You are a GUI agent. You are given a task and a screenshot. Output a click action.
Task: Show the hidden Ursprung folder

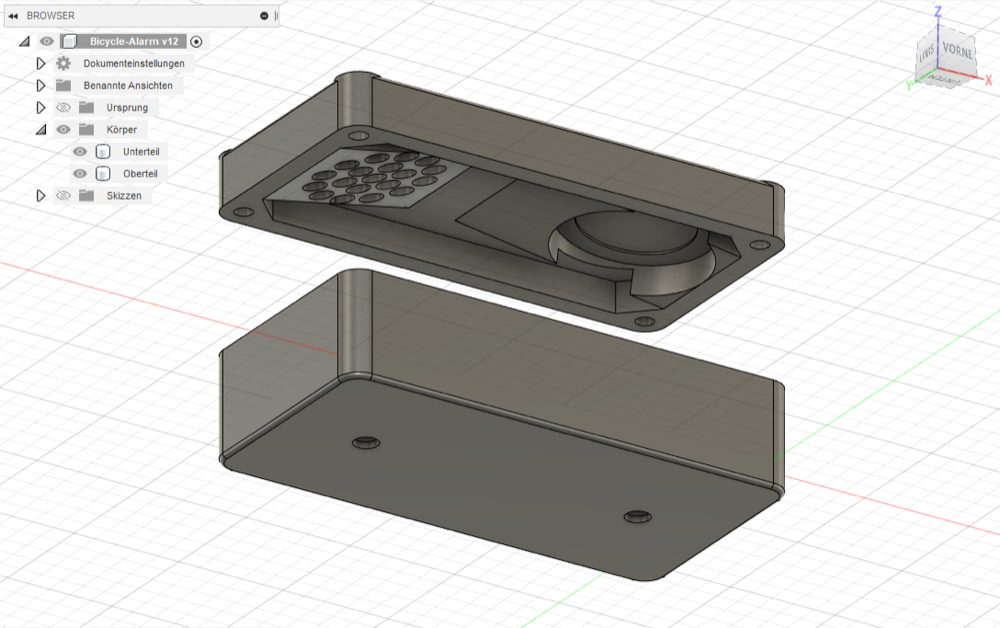click(x=63, y=107)
